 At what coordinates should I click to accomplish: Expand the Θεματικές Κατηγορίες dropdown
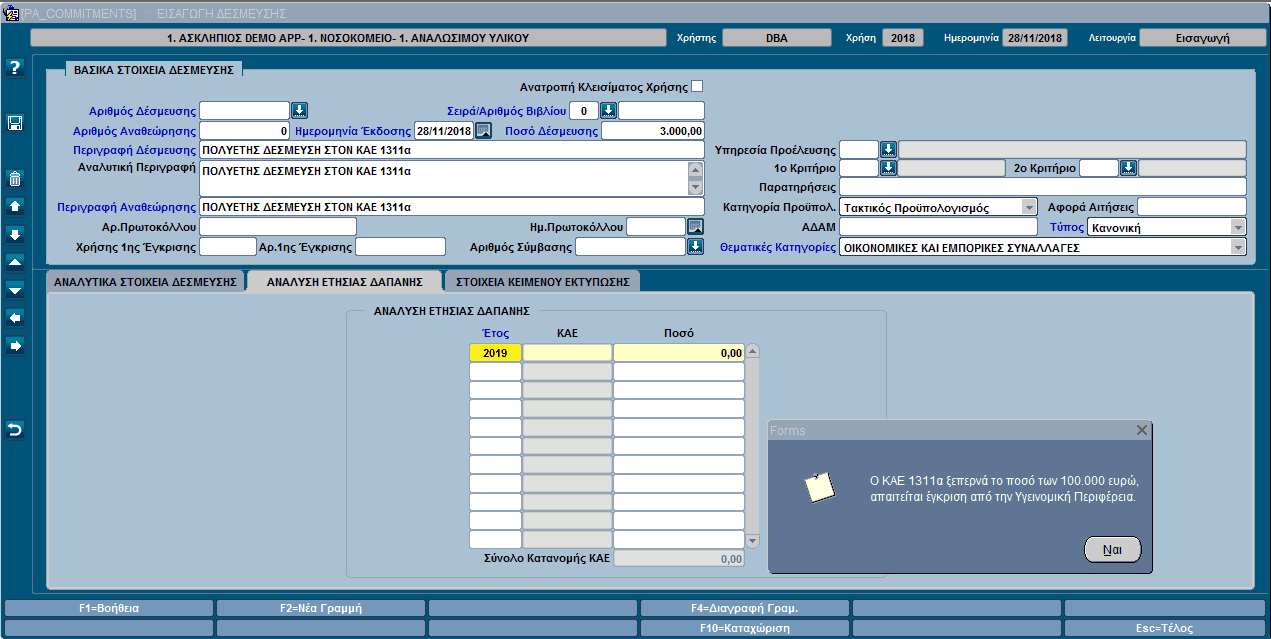click(x=1238, y=246)
